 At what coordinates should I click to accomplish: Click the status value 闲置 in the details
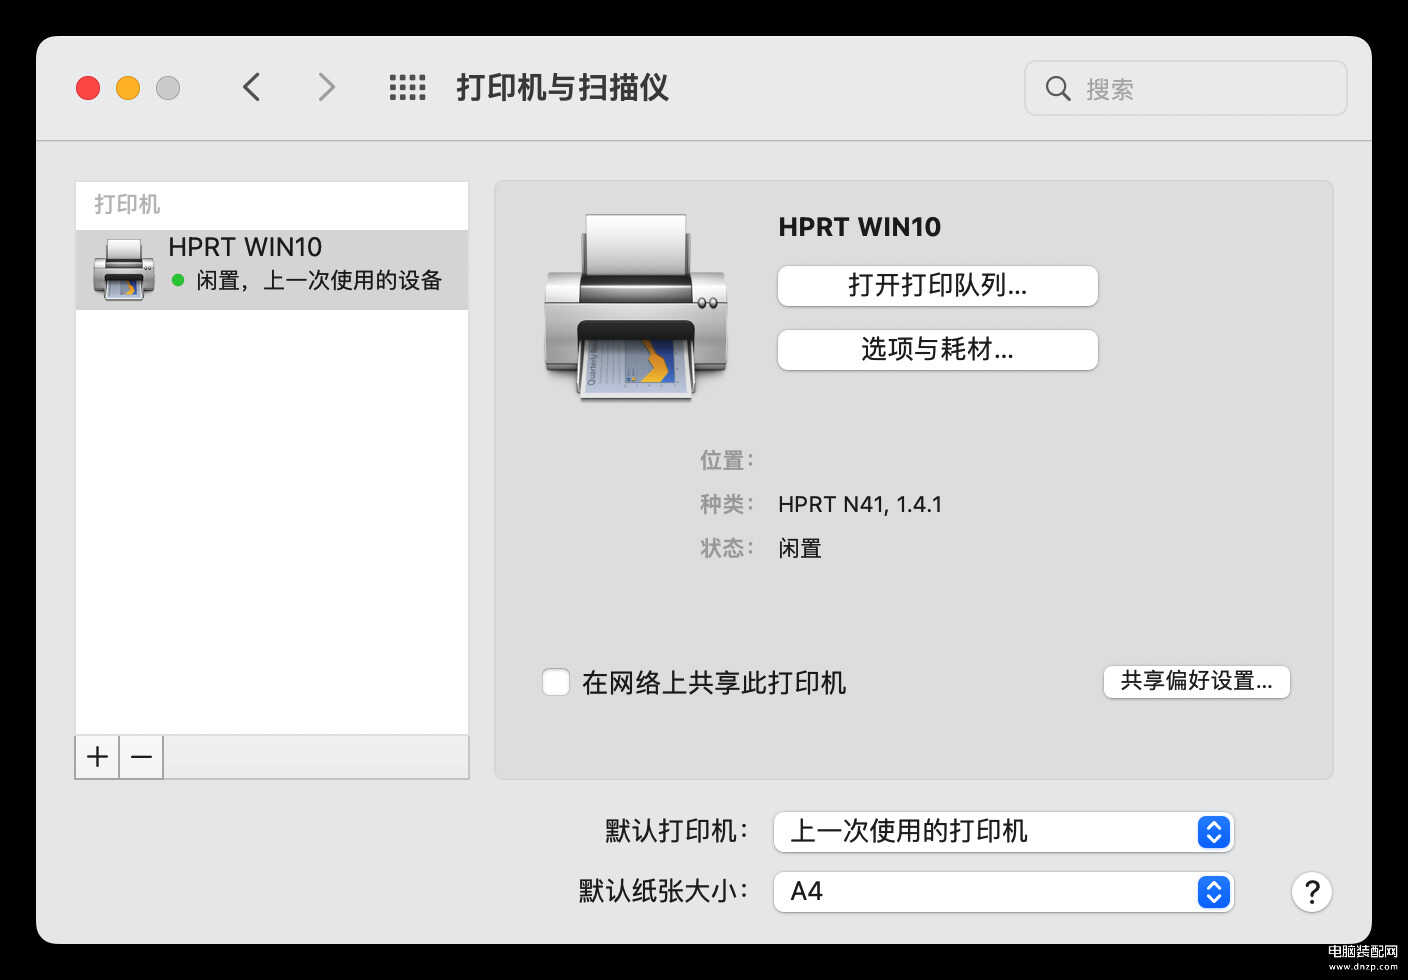click(800, 548)
